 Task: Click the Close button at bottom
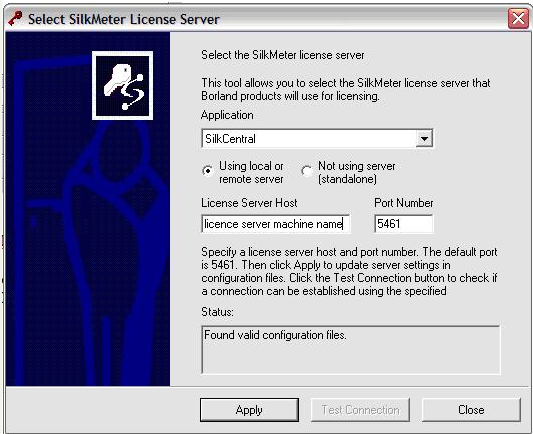pyautogui.click(x=471, y=410)
